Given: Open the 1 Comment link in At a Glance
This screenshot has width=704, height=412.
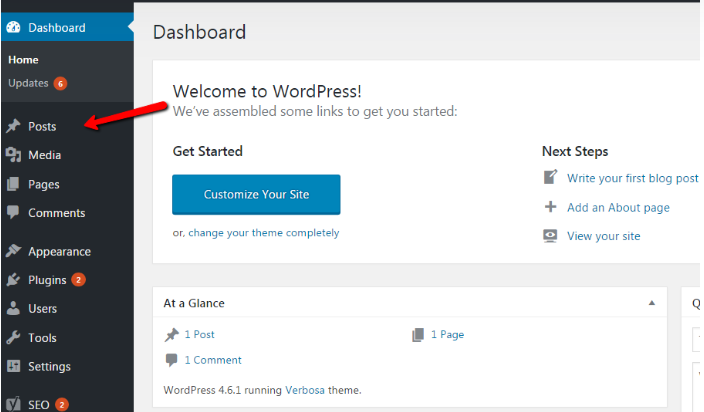Looking at the screenshot, I should (213, 360).
